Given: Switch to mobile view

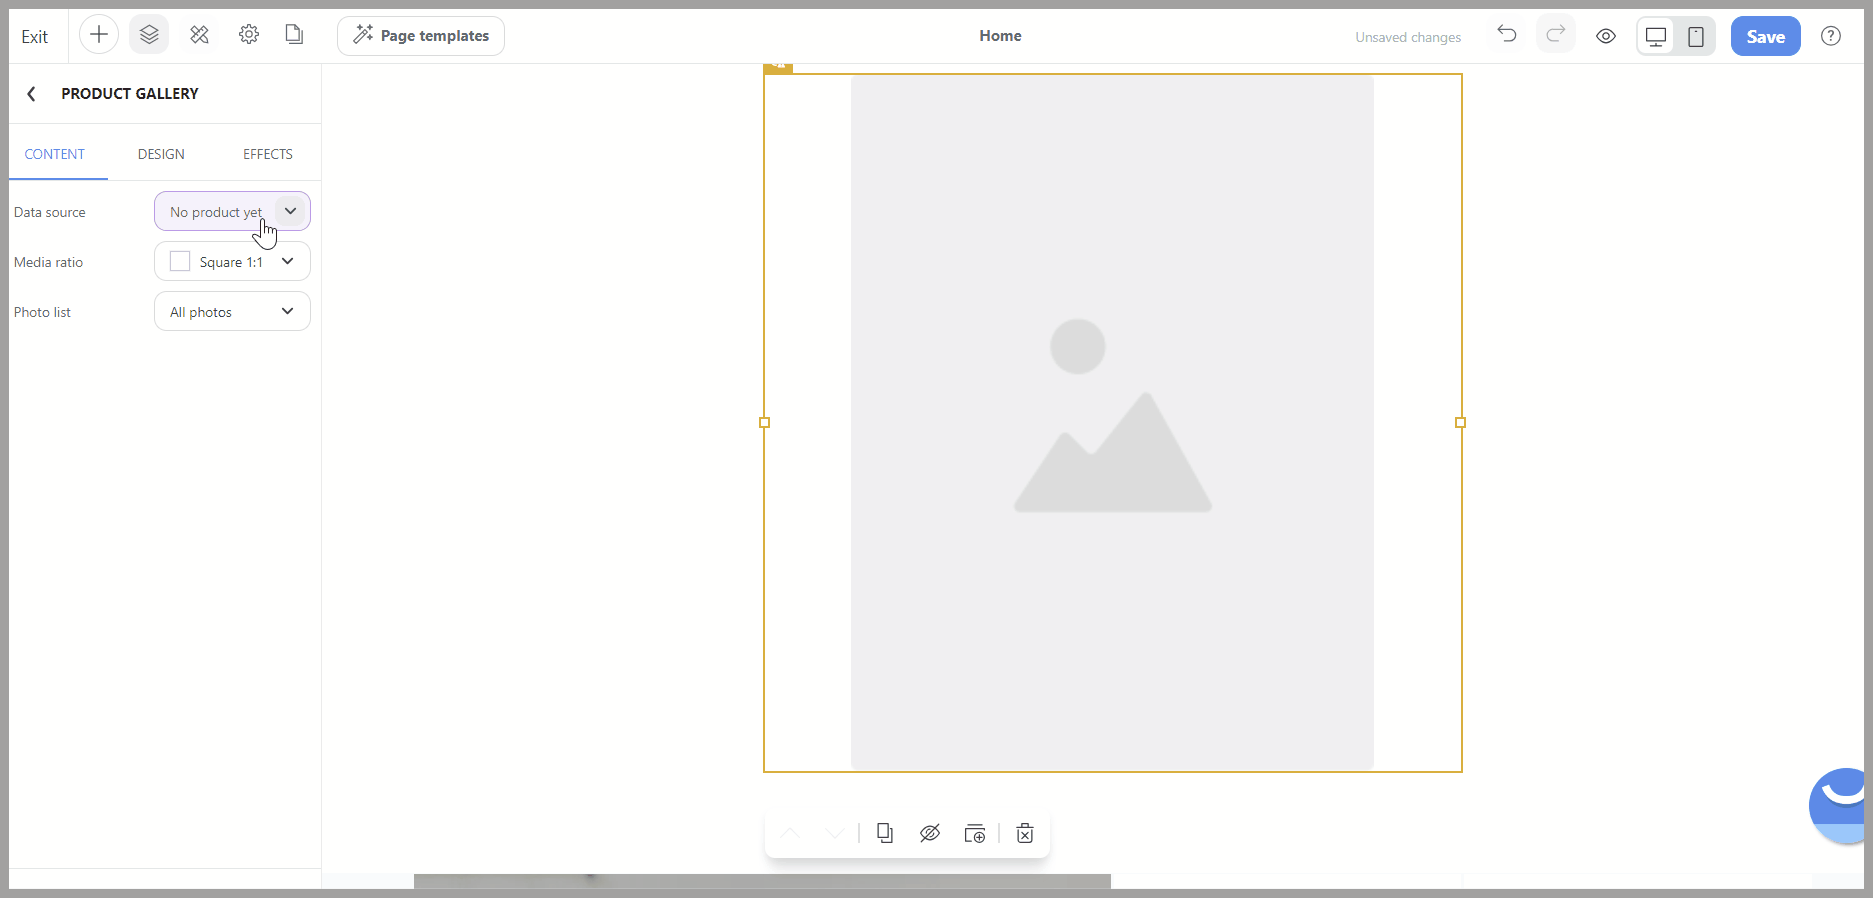Looking at the screenshot, I should coord(1696,37).
